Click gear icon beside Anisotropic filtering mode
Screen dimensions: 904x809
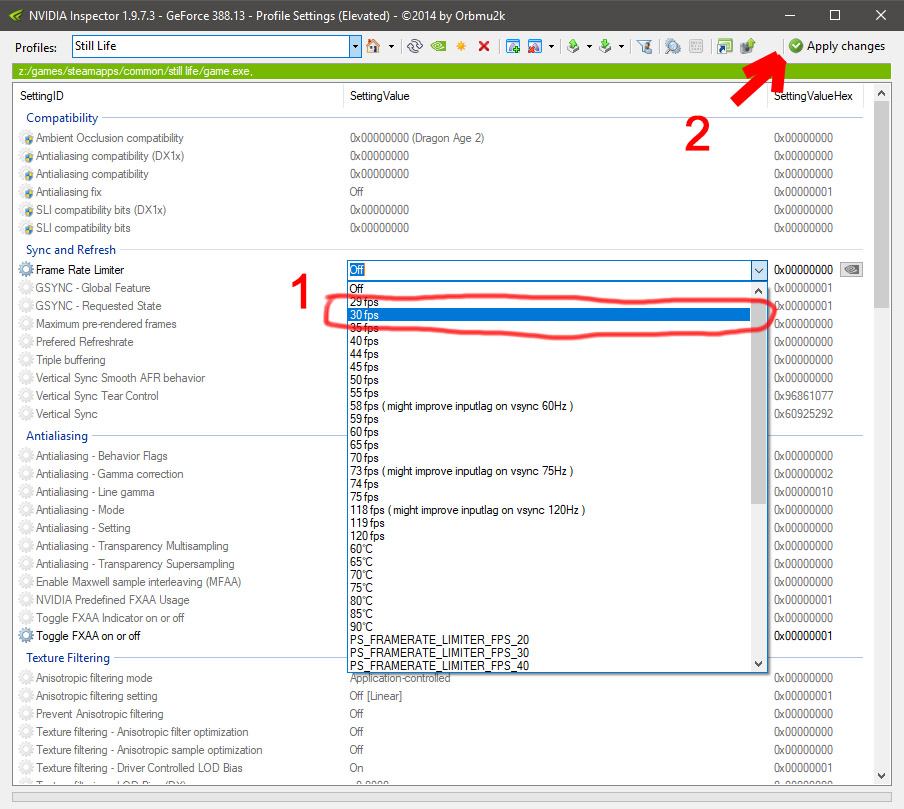pyautogui.click(x=26, y=678)
